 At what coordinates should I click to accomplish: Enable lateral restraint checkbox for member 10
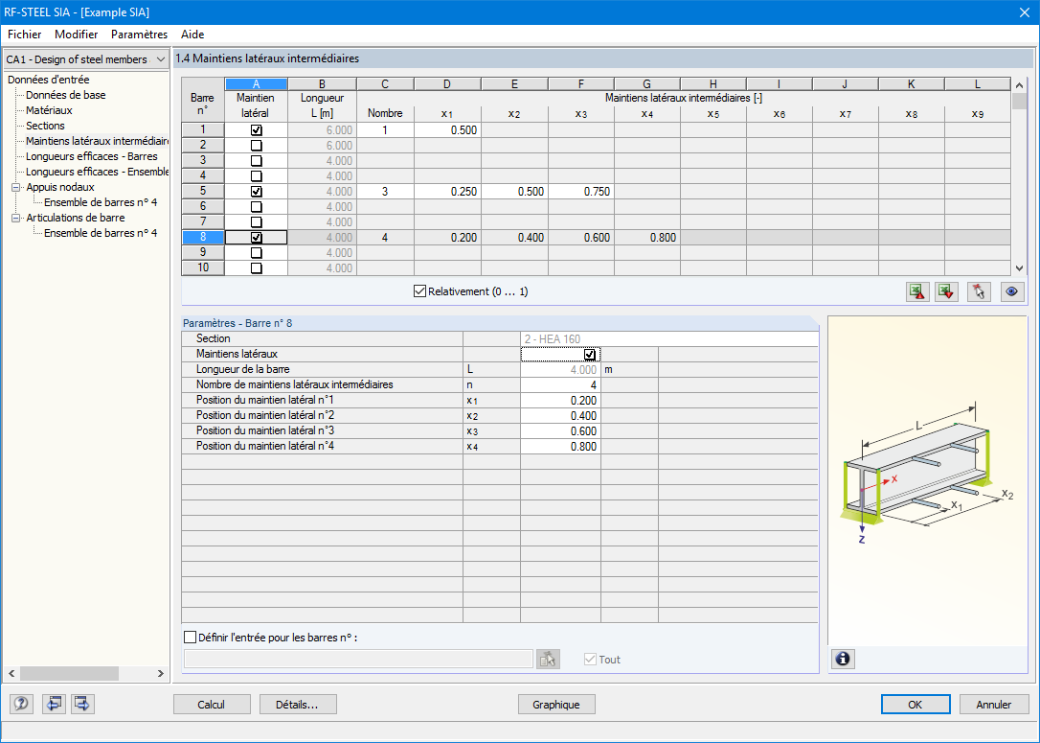click(256, 268)
